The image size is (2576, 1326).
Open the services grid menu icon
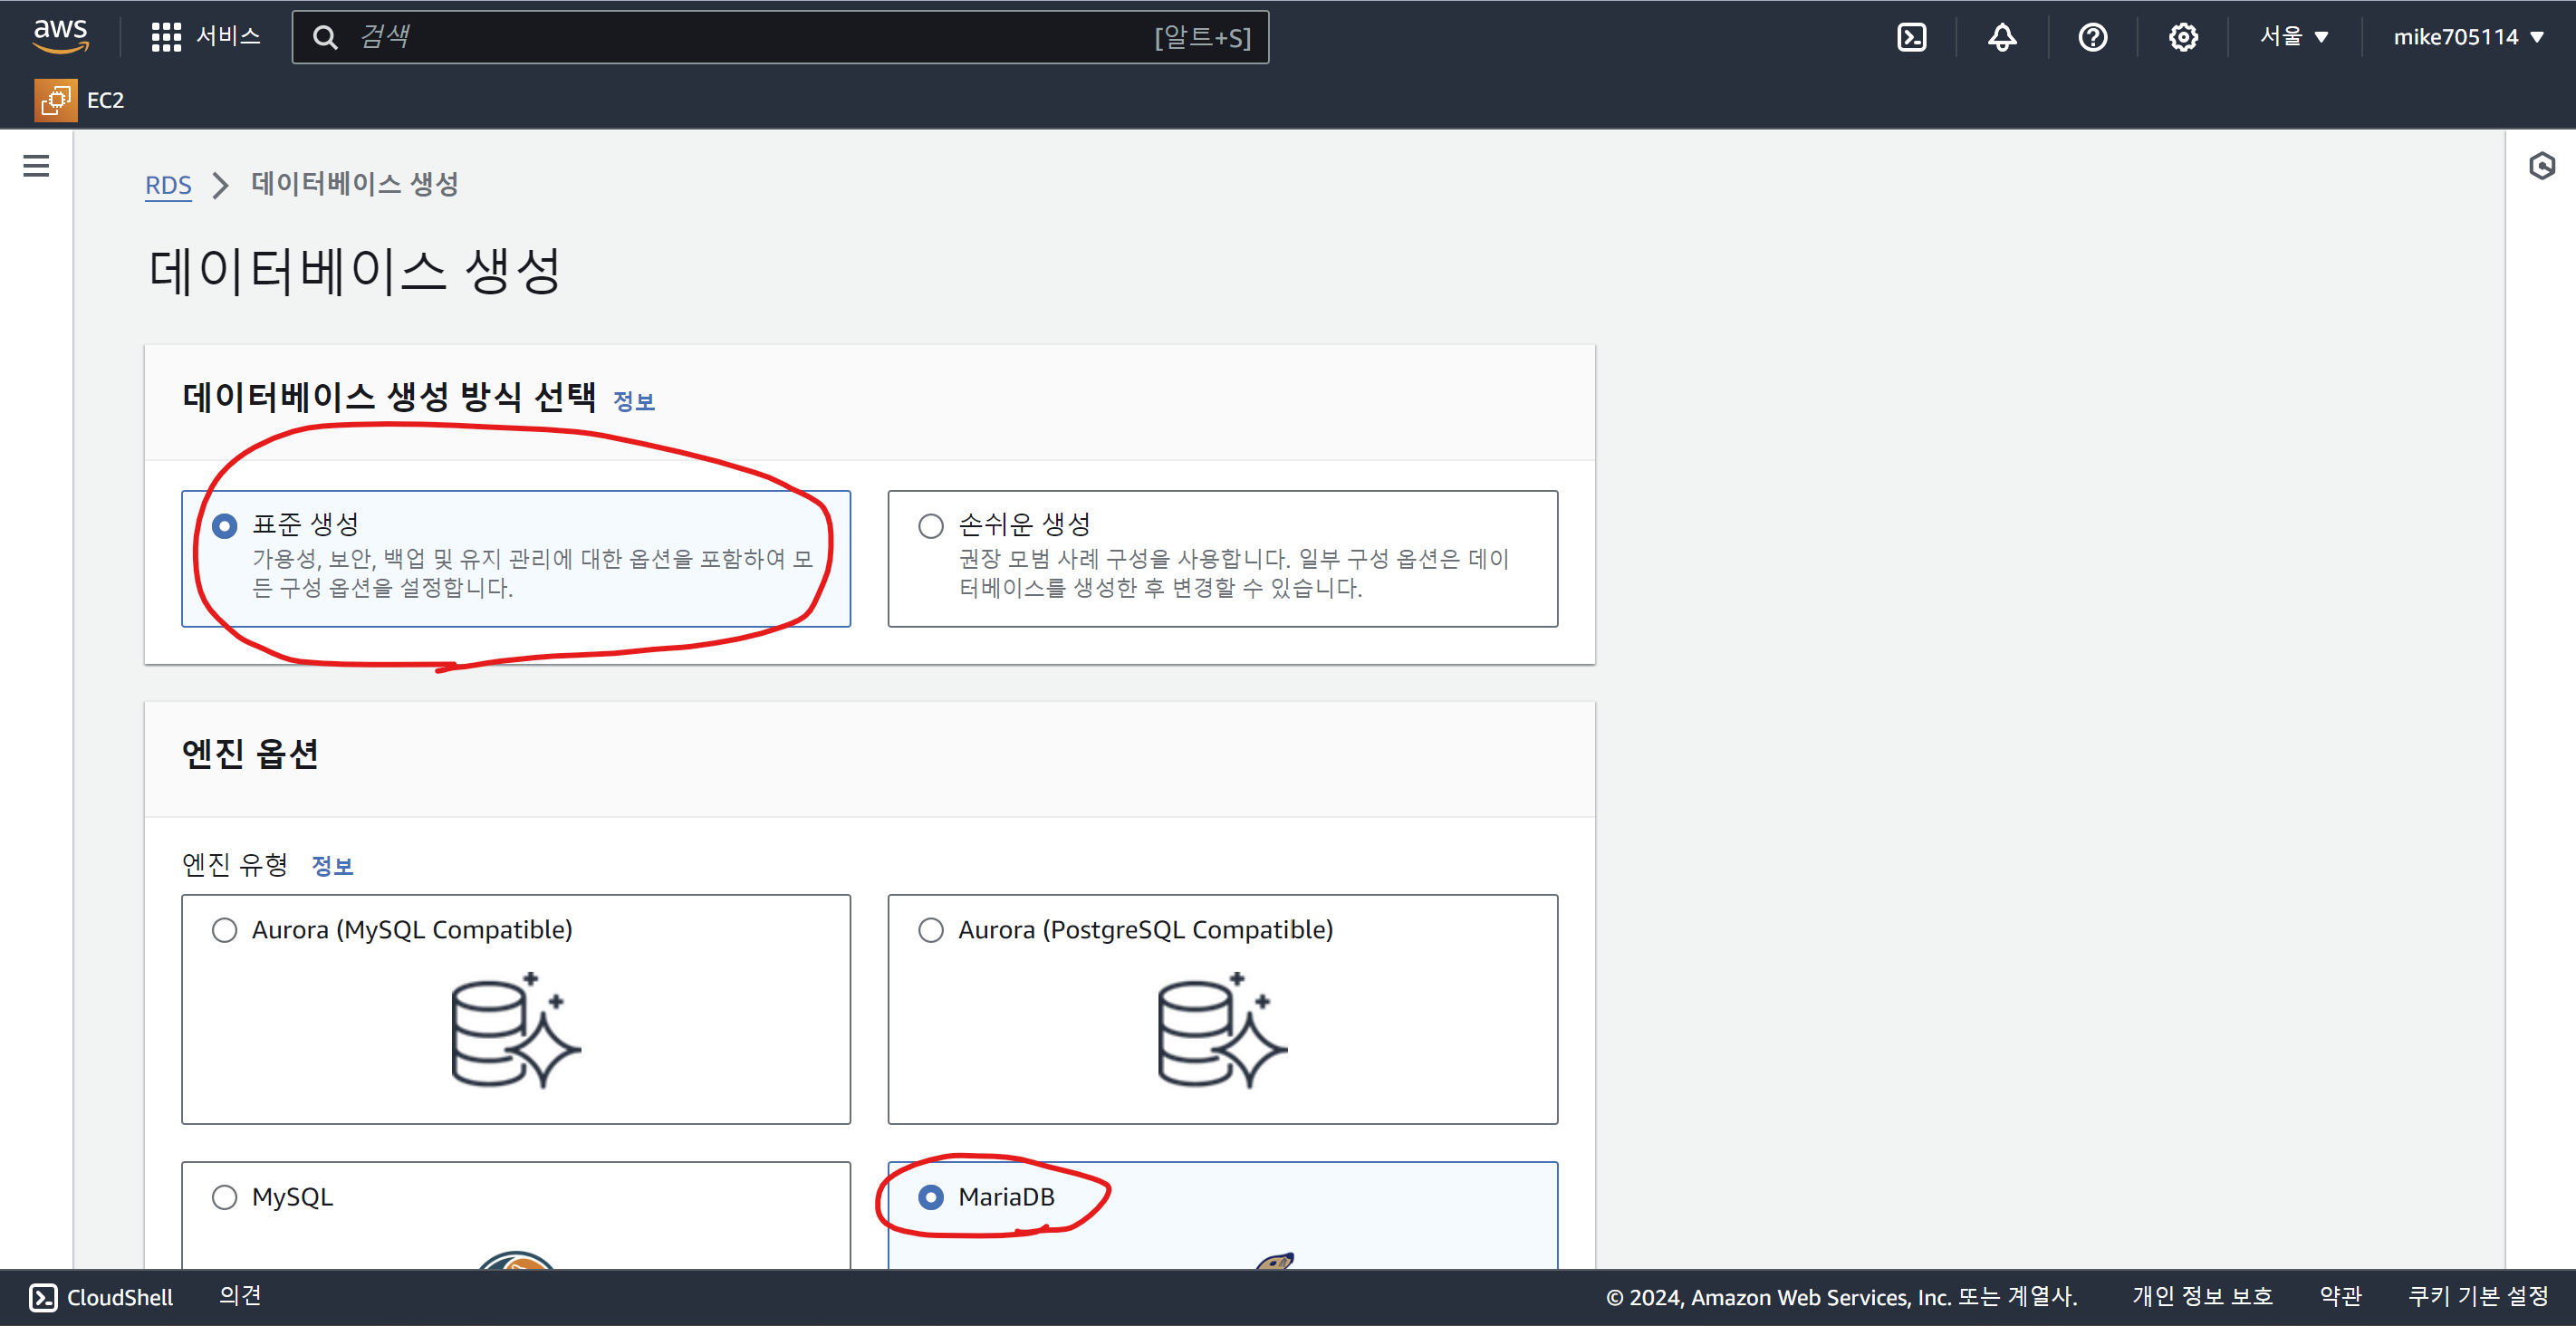point(166,37)
